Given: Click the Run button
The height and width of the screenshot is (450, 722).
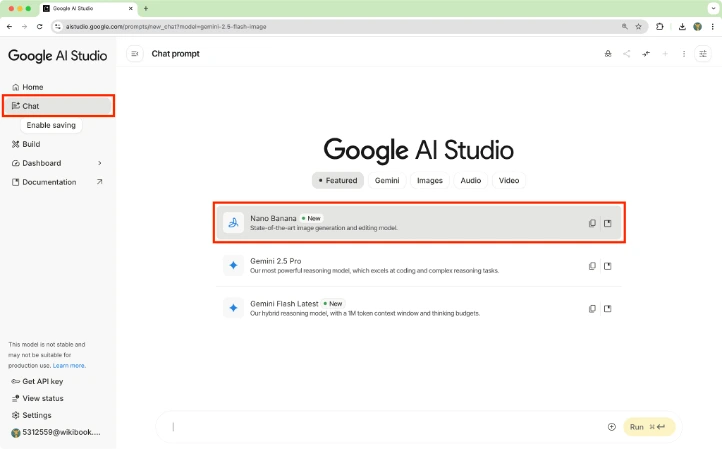Looking at the screenshot, I should [649, 427].
